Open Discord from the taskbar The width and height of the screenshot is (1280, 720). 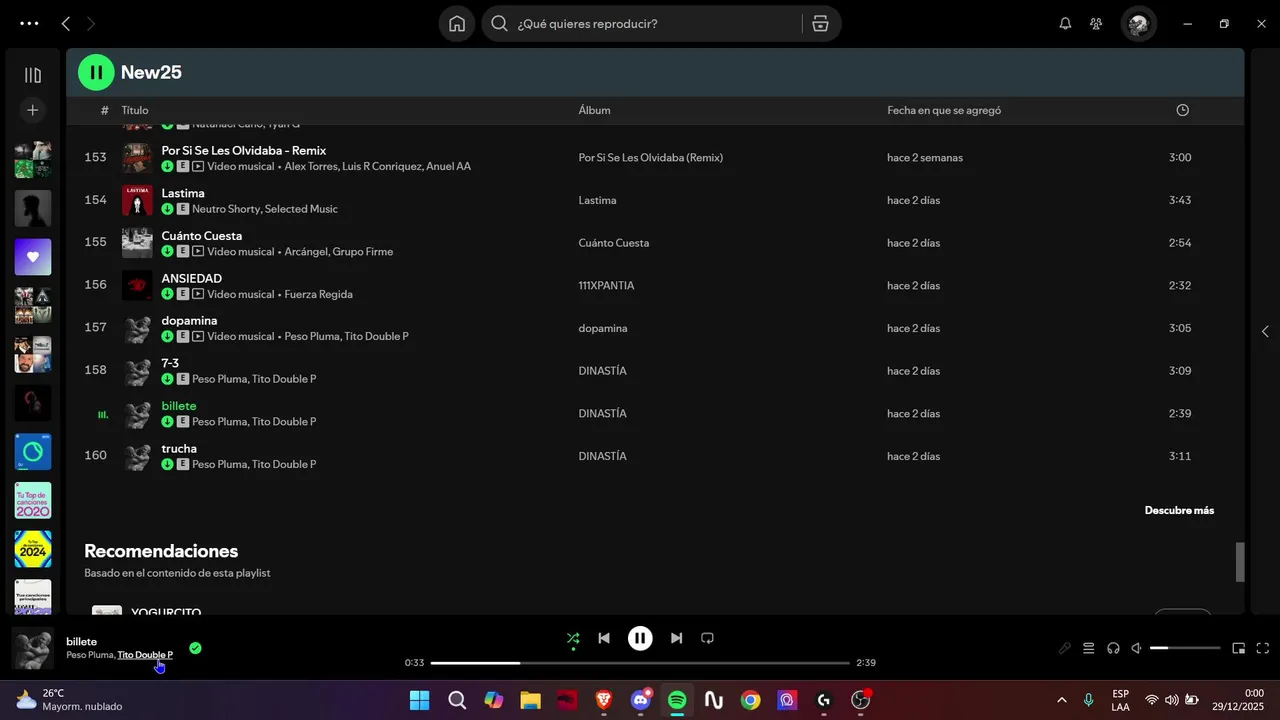[641, 700]
